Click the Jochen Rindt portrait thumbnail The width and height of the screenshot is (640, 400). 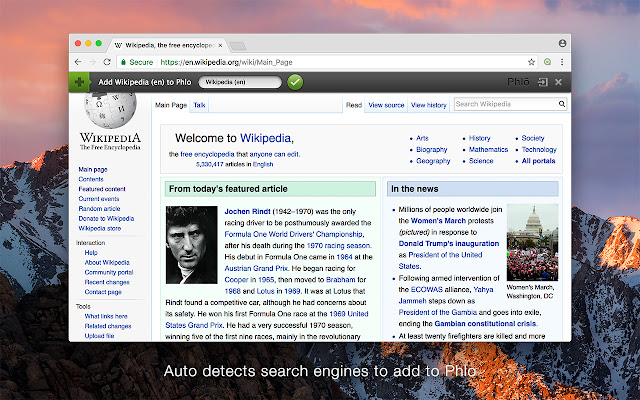191,245
